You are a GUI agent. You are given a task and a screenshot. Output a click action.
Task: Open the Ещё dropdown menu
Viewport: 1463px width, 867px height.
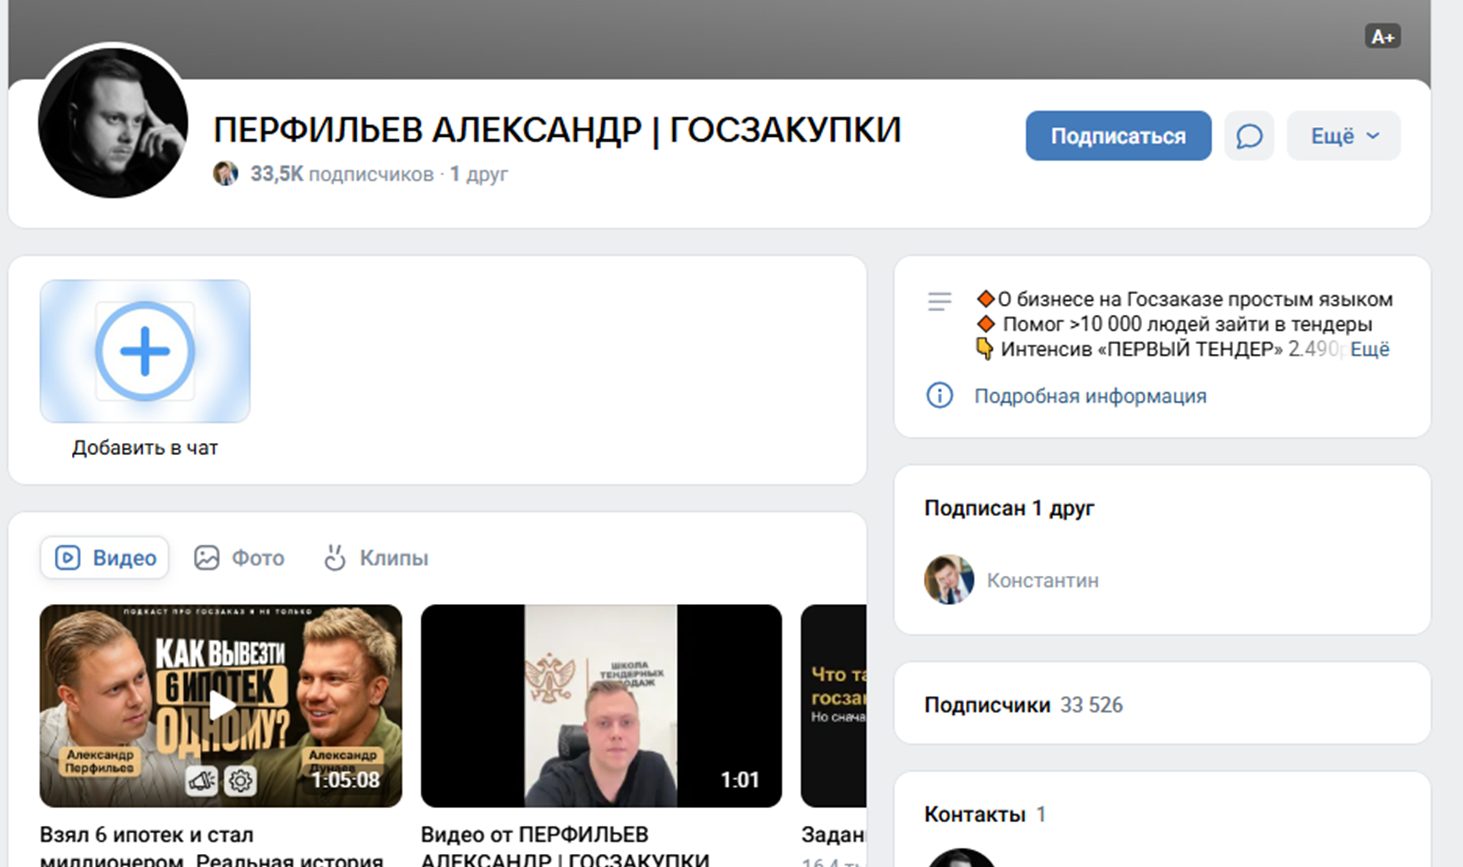(x=1343, y=136)
